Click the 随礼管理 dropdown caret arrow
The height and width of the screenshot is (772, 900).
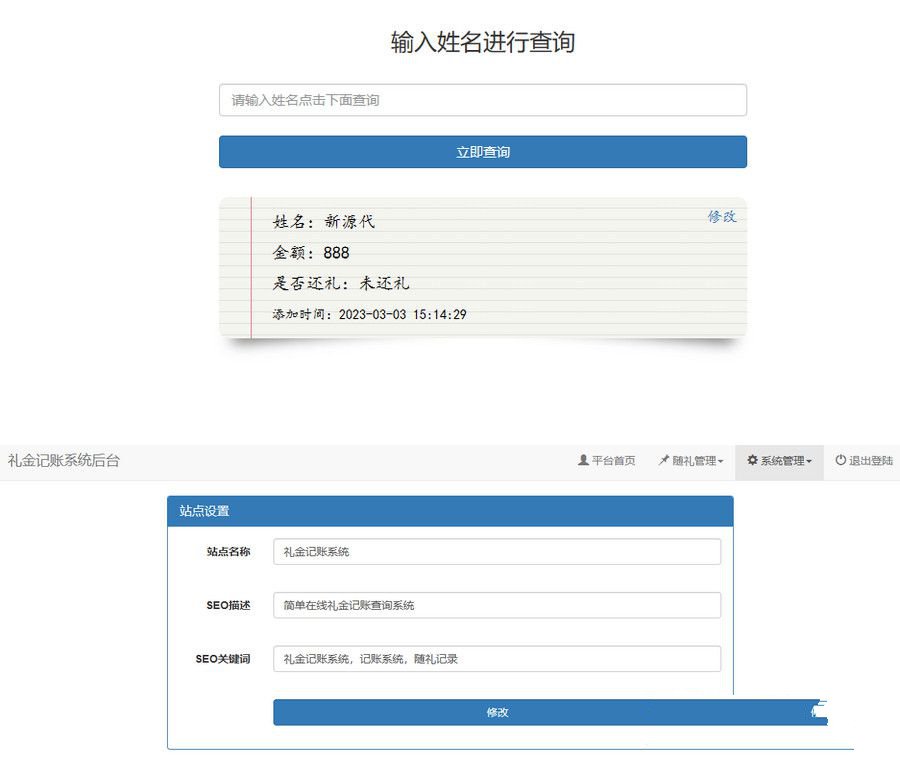tap(720, 461)
